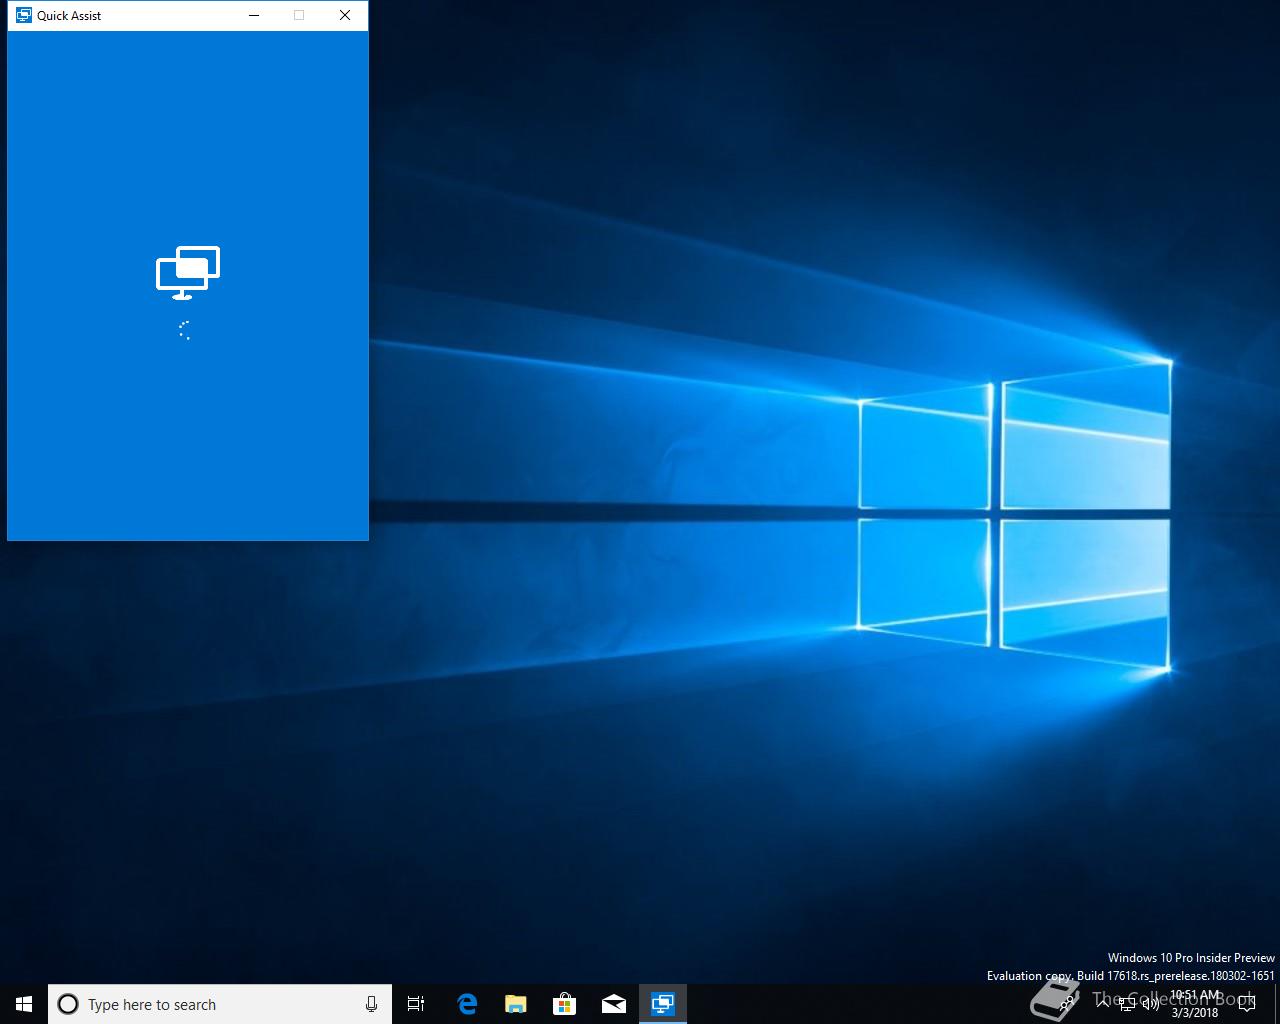Click the Cortana circle icon in search box
This screenshot has width=1280, height=1024.
coord(68,1004)
